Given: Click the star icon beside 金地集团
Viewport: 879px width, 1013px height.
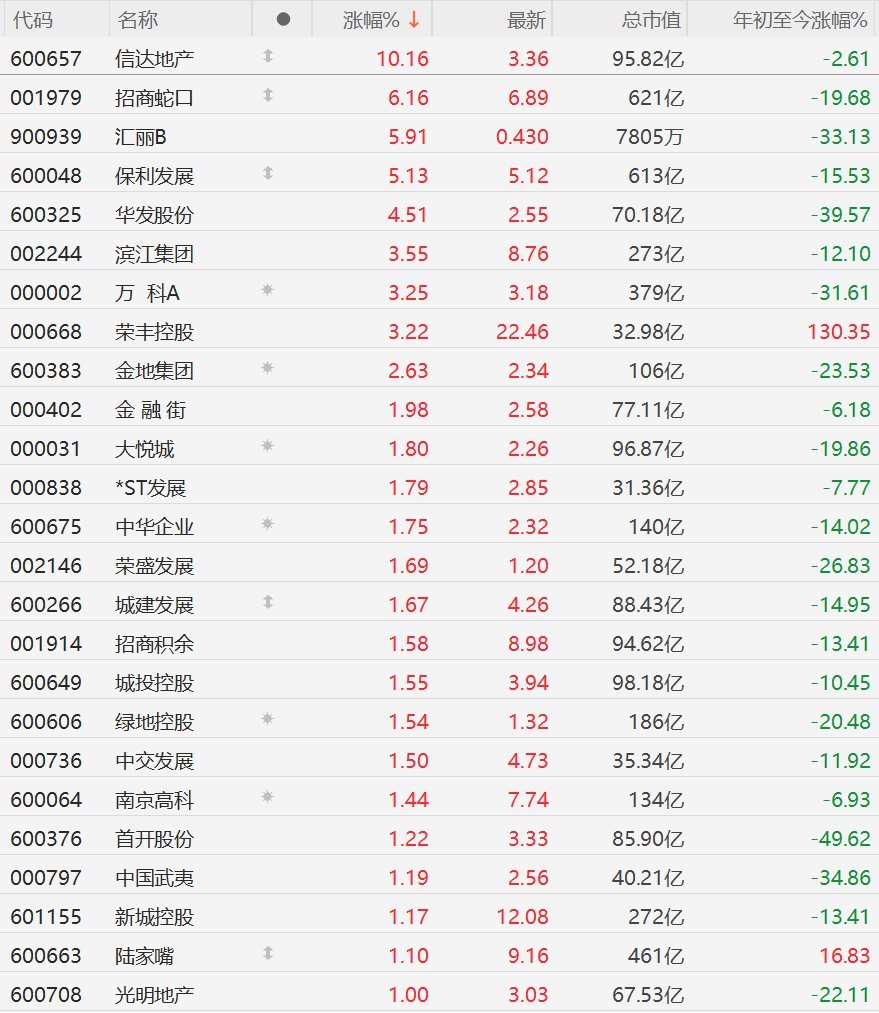Looking at the screenshot, I should (267, 368).
